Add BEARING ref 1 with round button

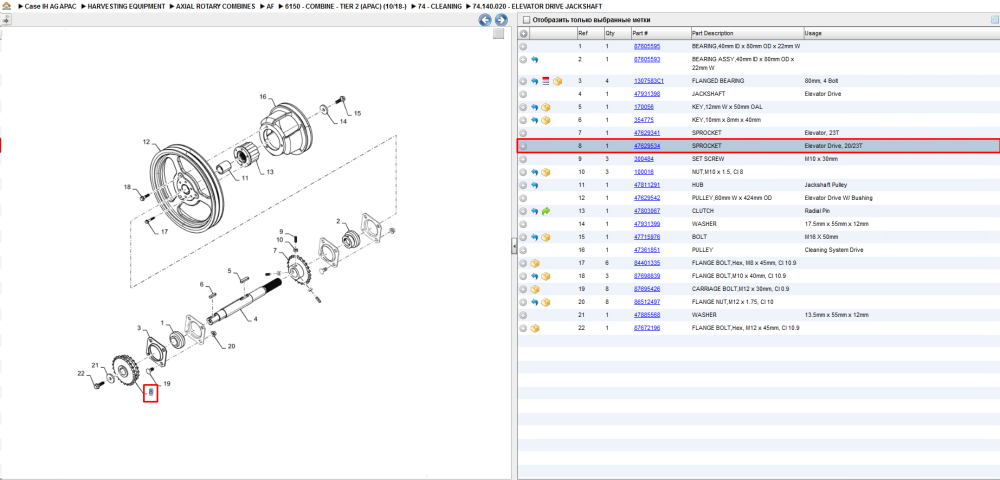click(524, 47)
